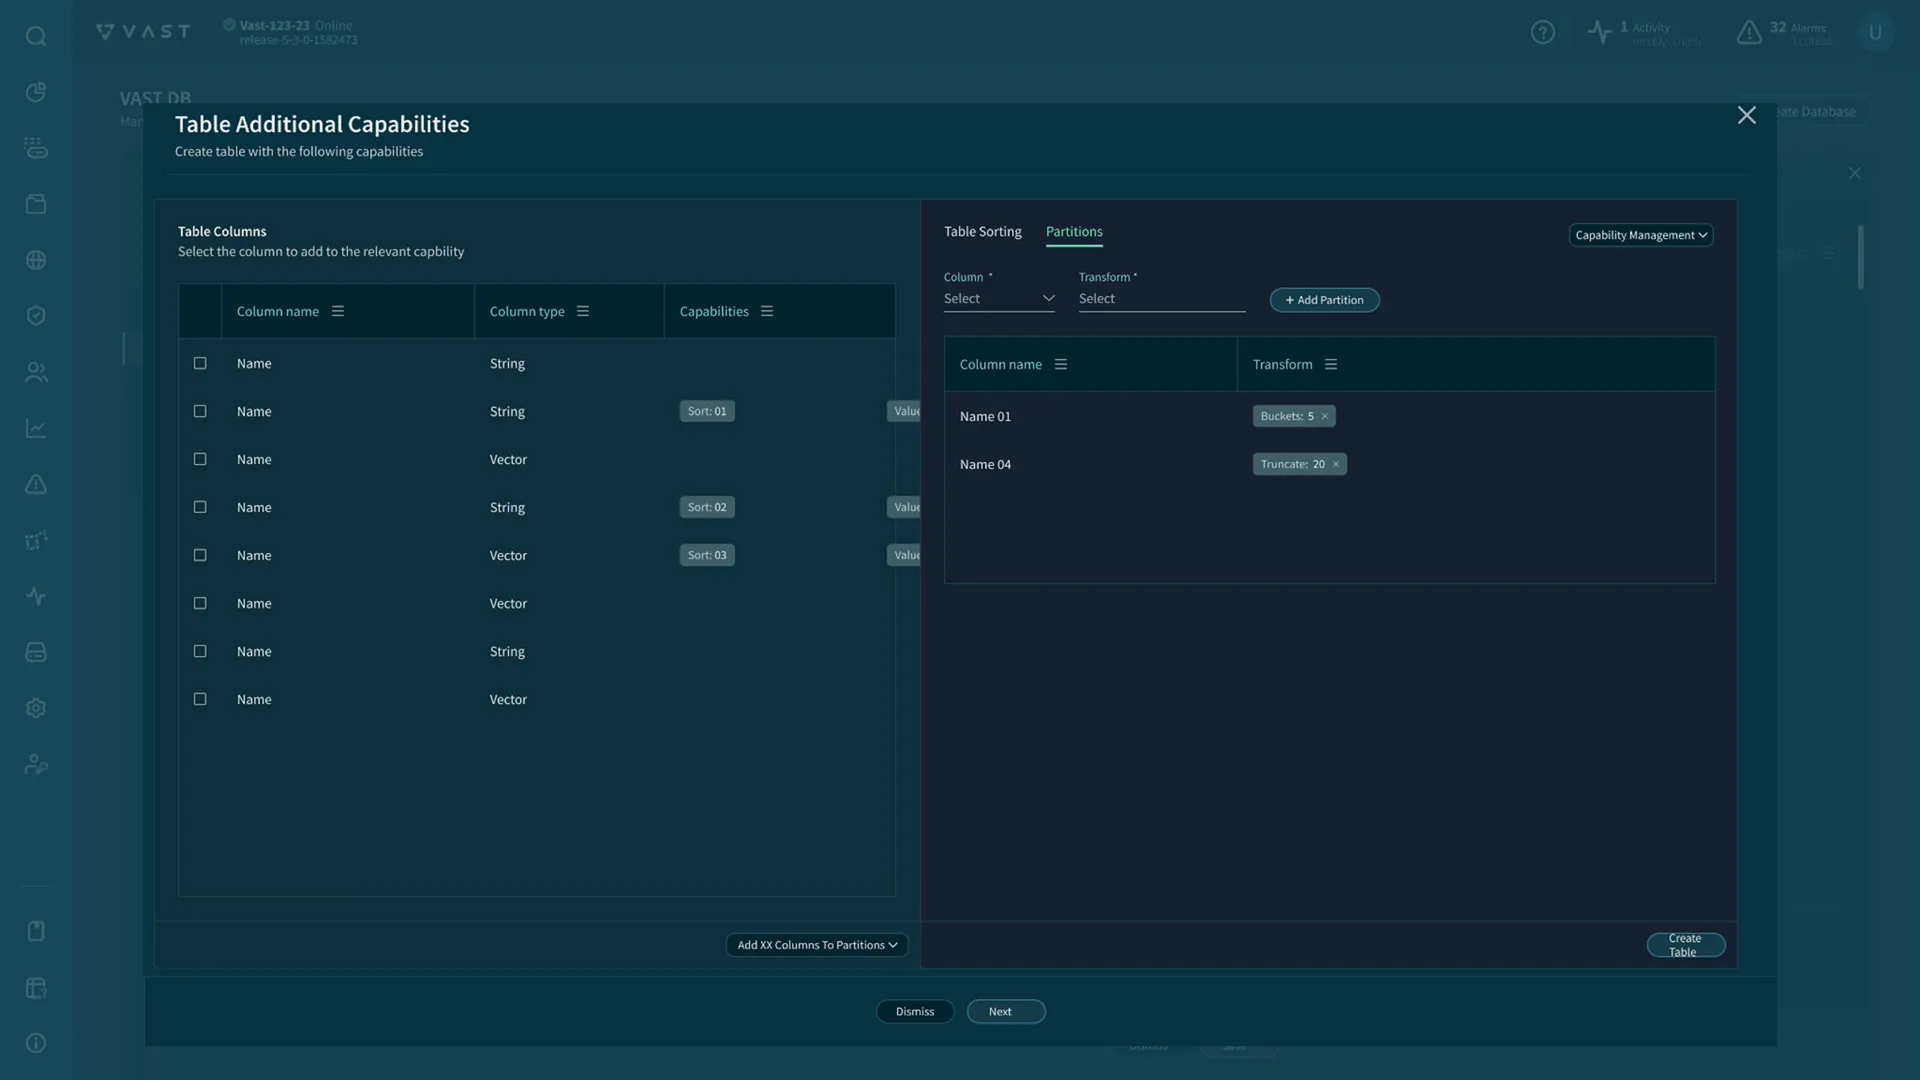
Task: Open the Capability Management dropdown
Action: [x=1641, y=235]
